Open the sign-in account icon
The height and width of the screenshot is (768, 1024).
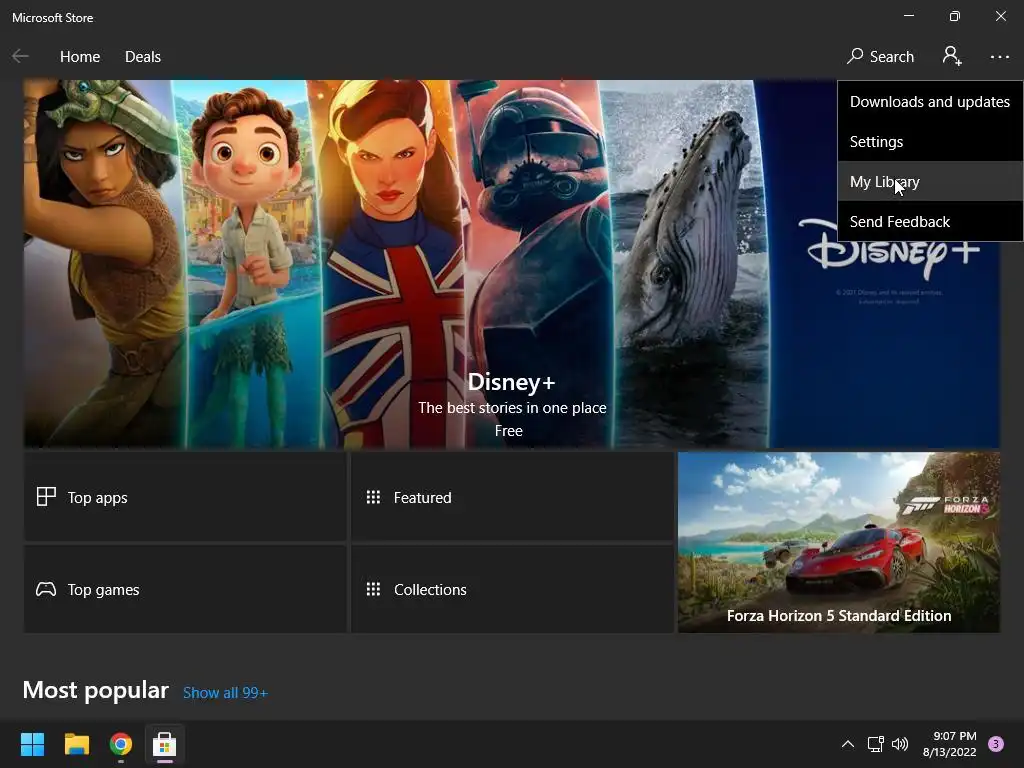tap(952, 56)
